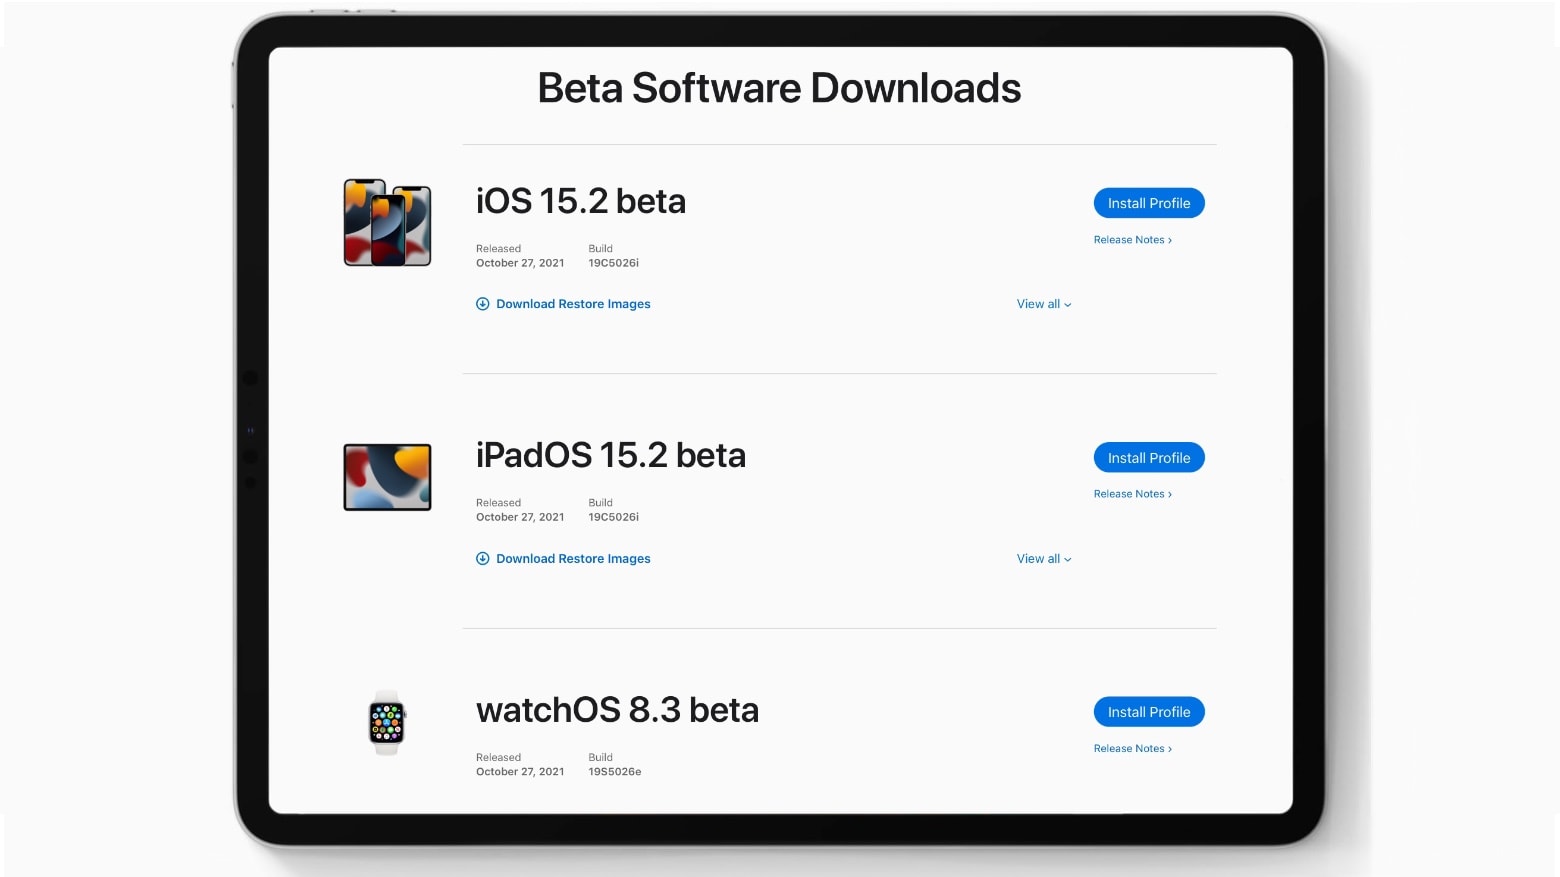Click the download arrow icon next to iOS restore images

tap(483, 303)
